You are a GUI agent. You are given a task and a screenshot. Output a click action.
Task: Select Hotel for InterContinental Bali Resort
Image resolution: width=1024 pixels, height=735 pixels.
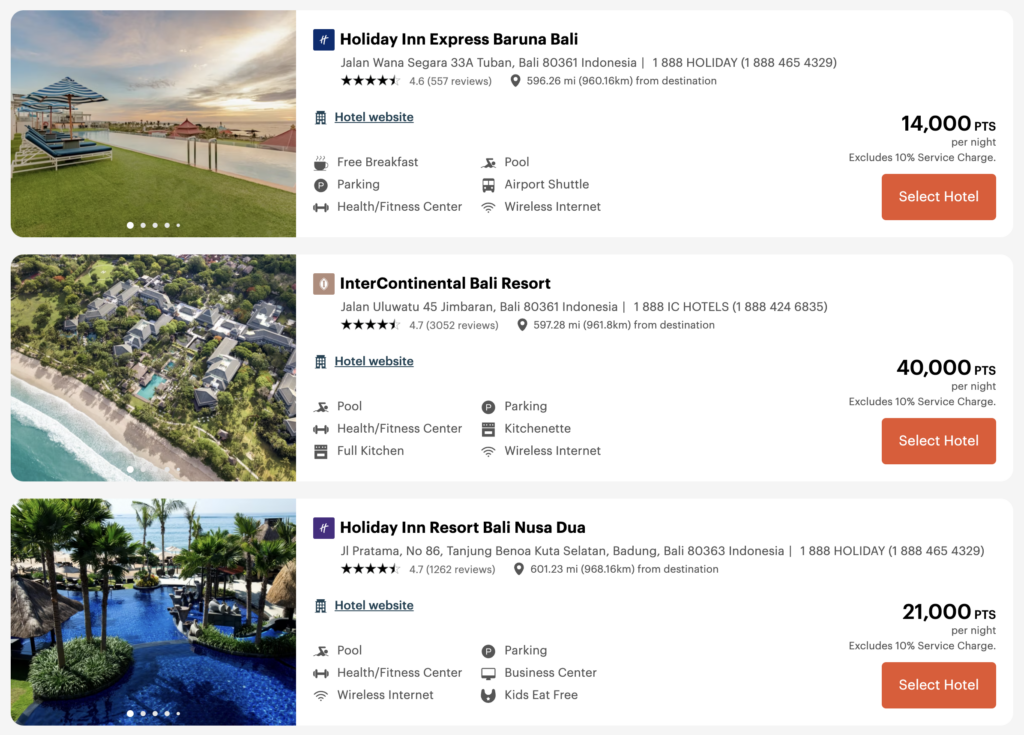938,441
